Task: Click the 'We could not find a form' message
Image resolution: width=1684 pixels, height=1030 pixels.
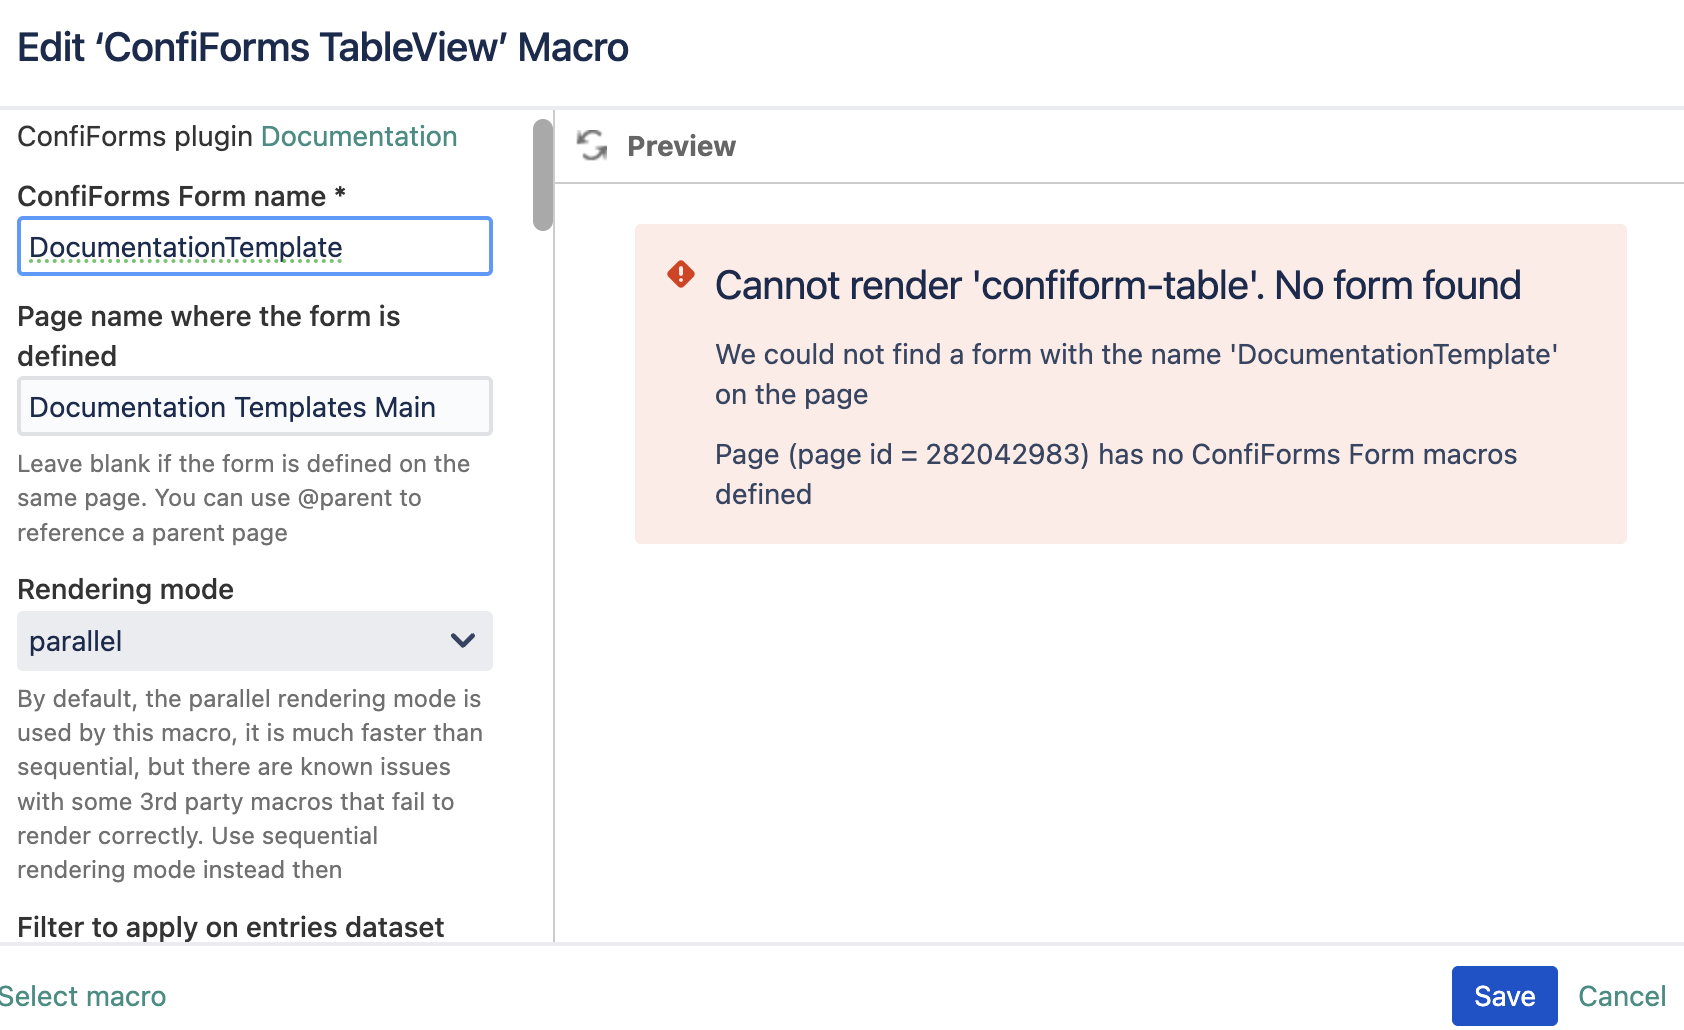Action: 1136,374
